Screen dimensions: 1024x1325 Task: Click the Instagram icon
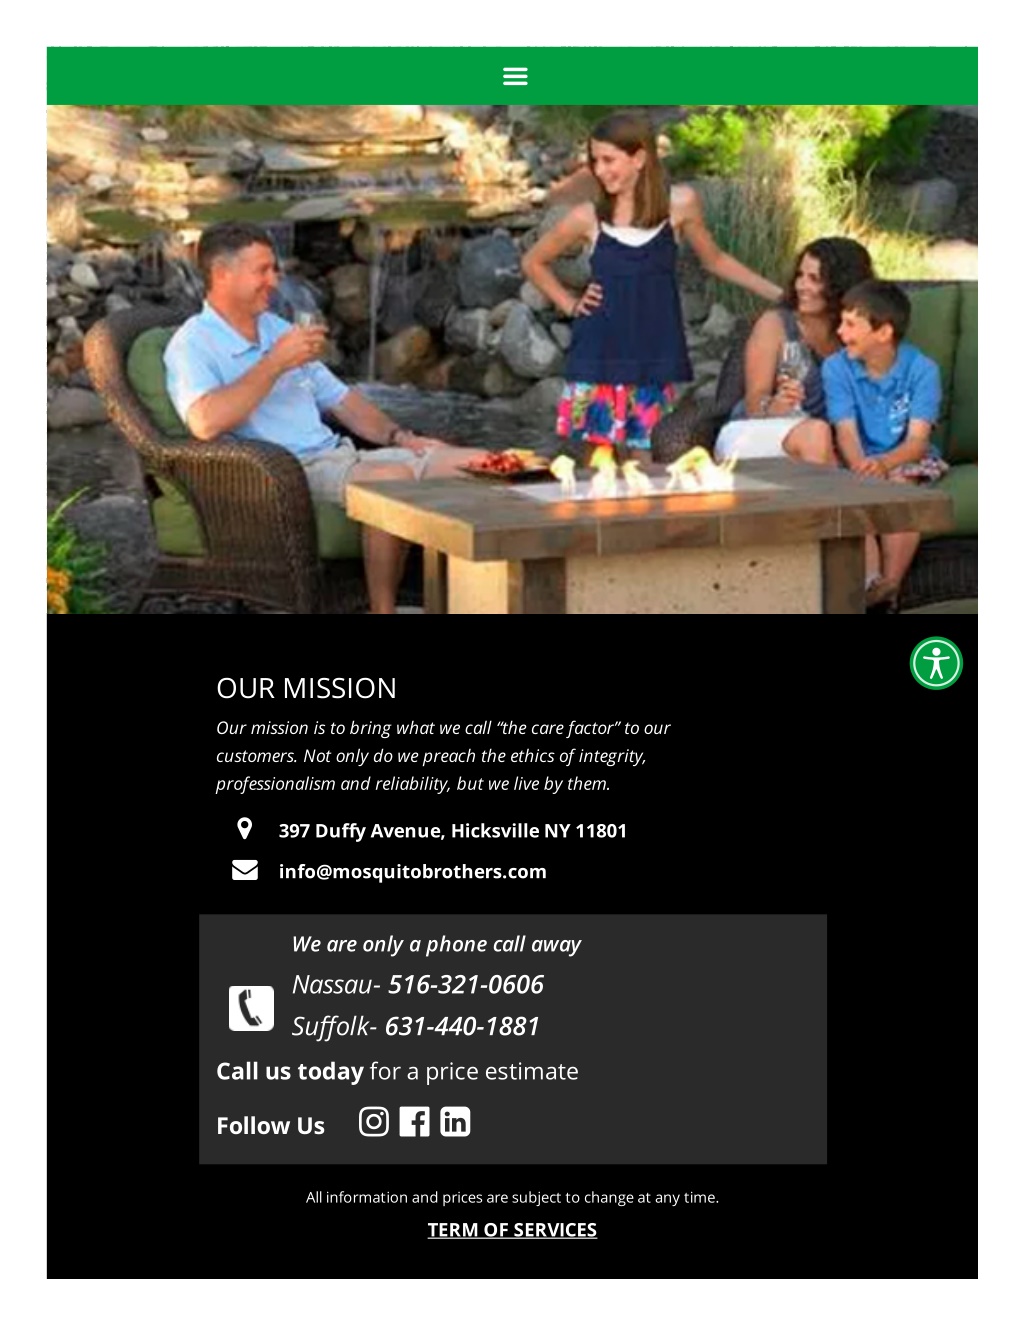(x=374, y=1122)
